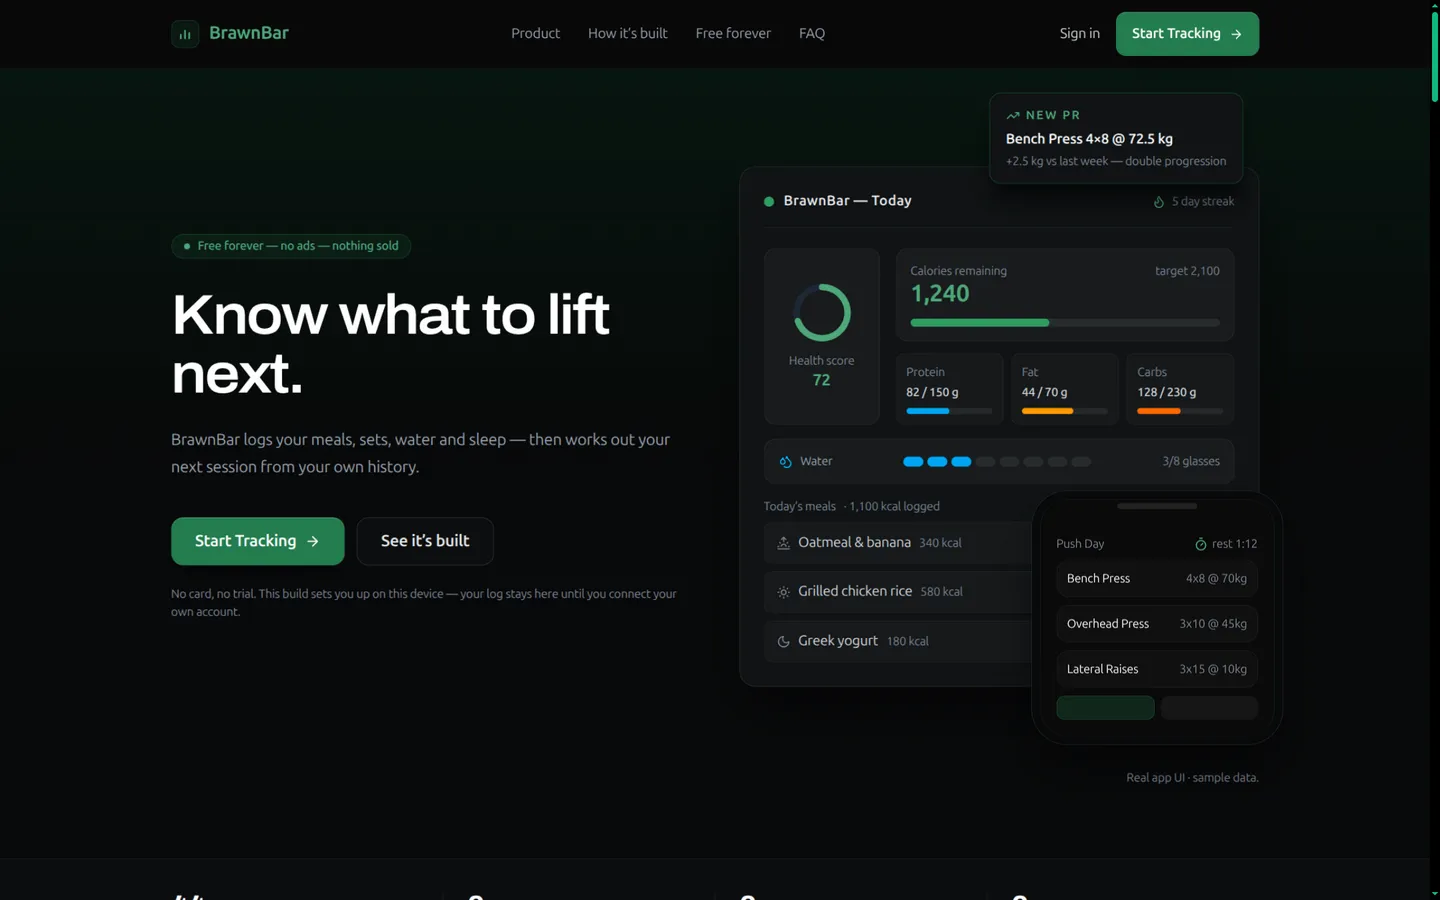Click Start Tracking in the navigation bar
1440x900 pixels.
(1187, 34)
